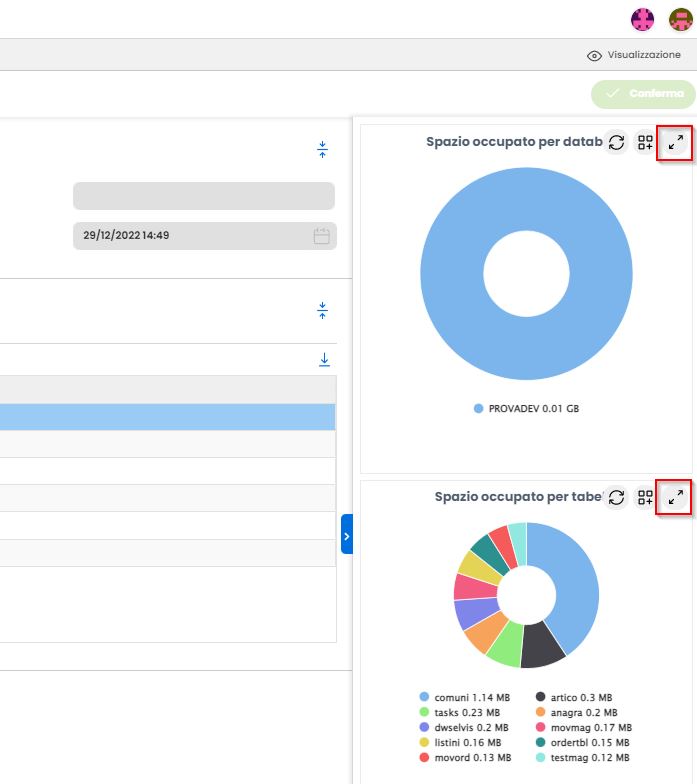697x784 pixels.
Task: Collapse the second section with compress arrows
Action: click(x=322, y=310)
